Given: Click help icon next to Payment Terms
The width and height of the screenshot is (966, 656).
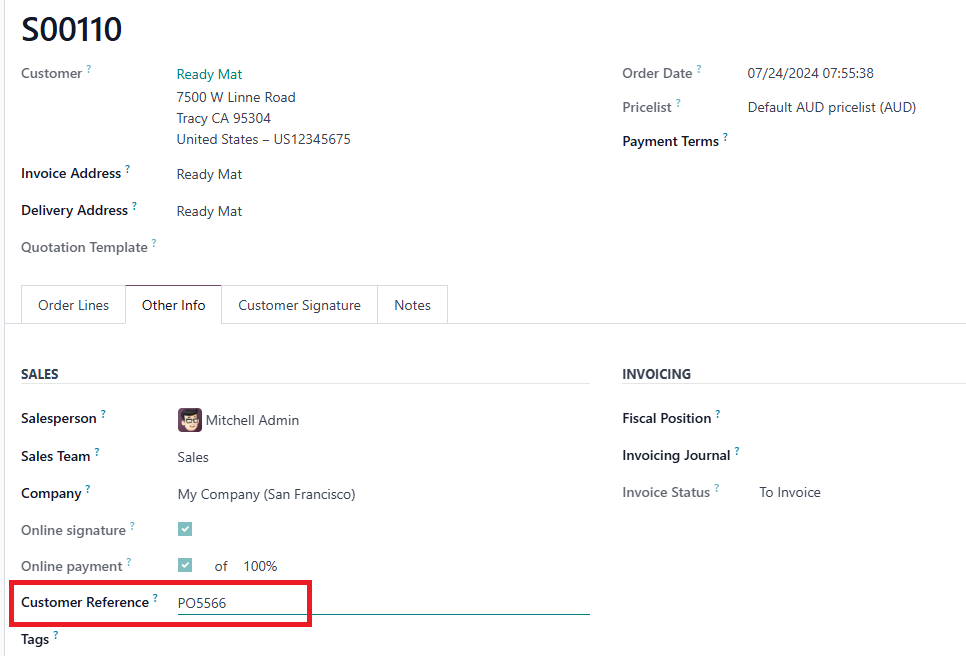Looking at the screenshot, I should point(725,137).
